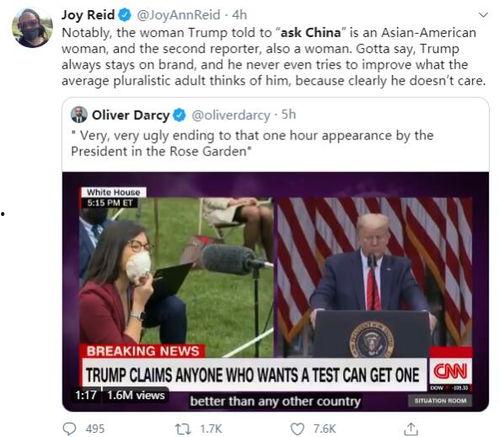Image resolution: width=499 pixels, height=437 pixels.
Task: Open the tweet options chevron menu
Action: 483,15
